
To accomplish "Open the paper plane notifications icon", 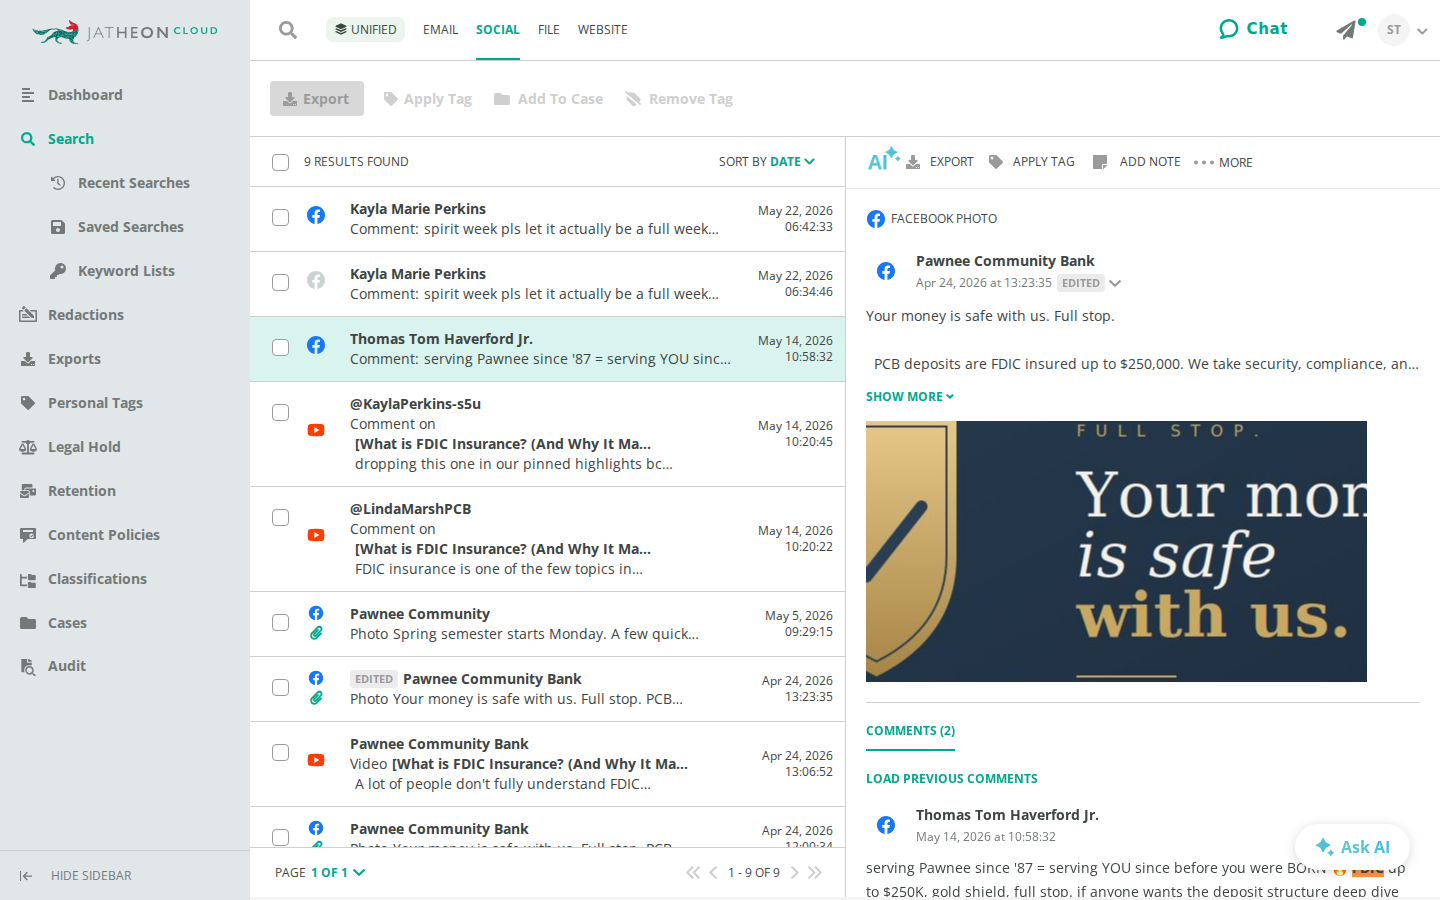I will point(1349,29).
